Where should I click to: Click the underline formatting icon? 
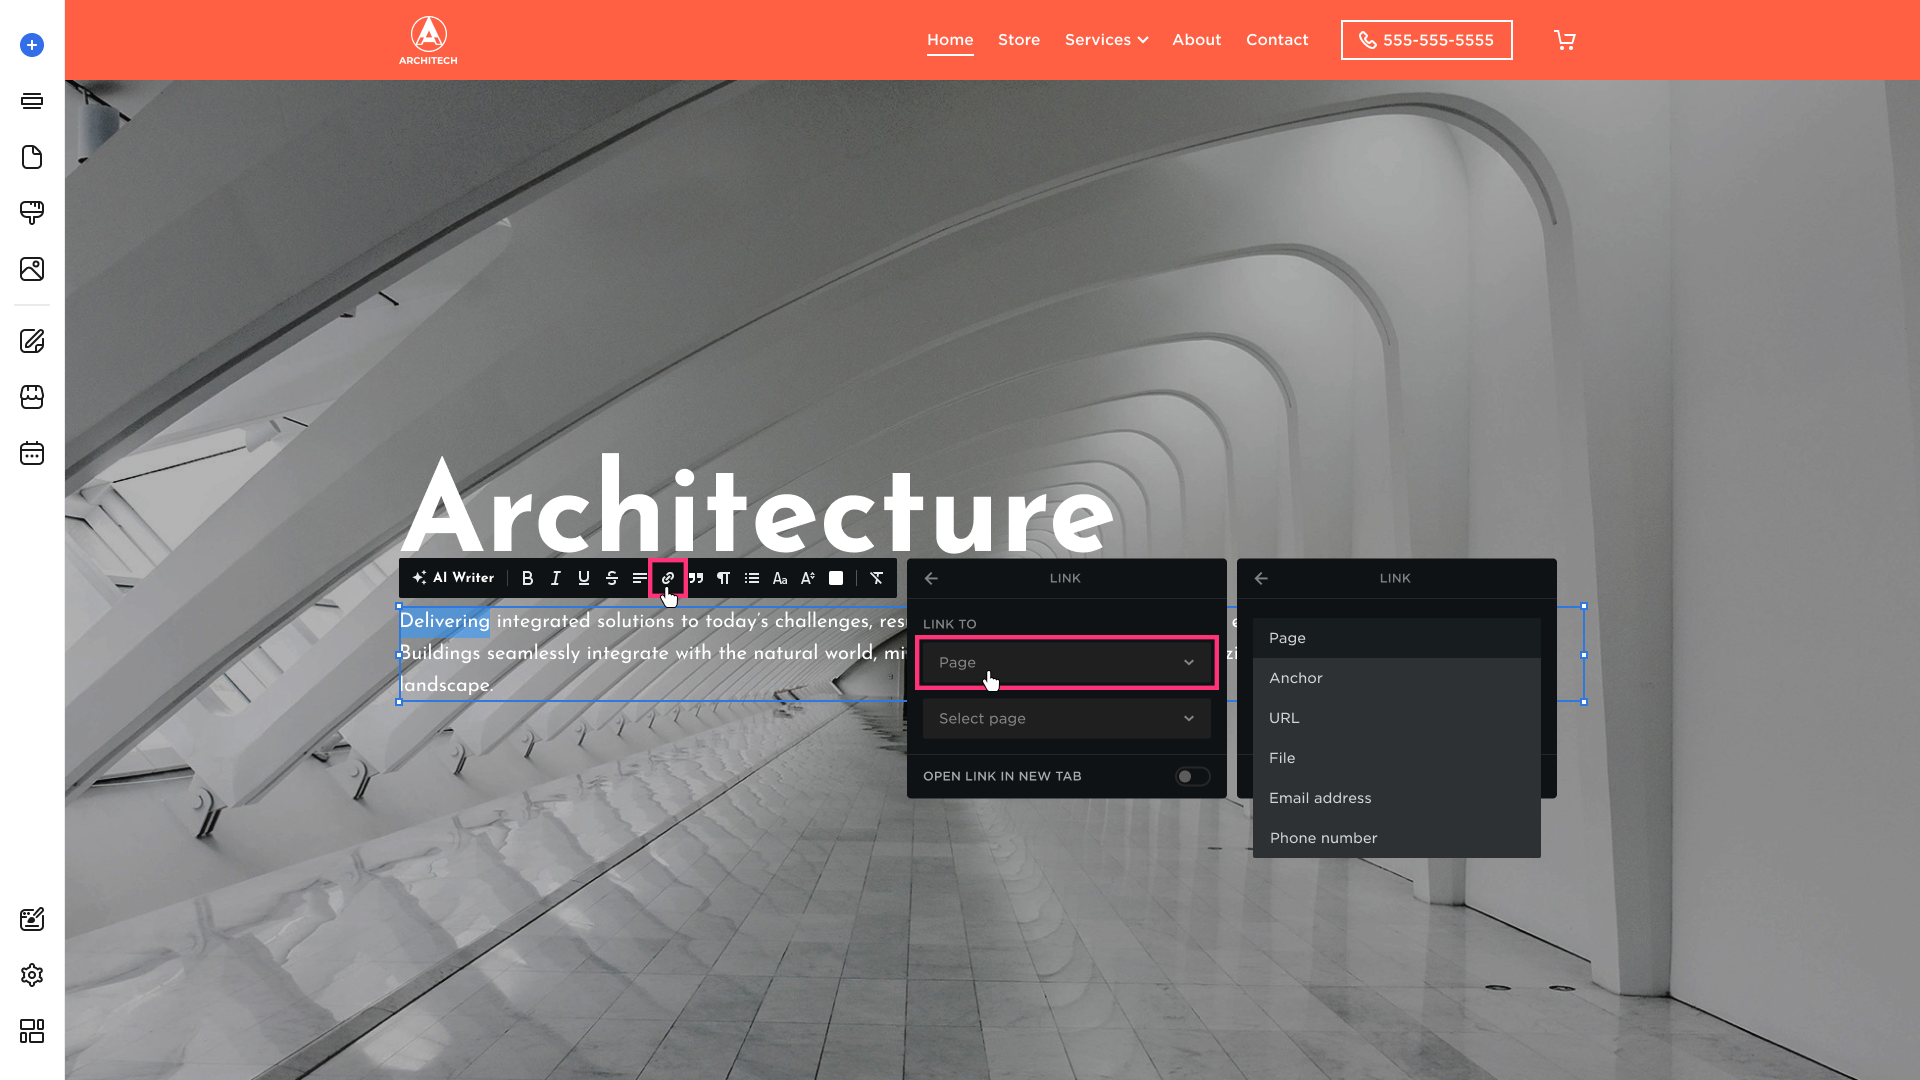(x=584, y=578)
